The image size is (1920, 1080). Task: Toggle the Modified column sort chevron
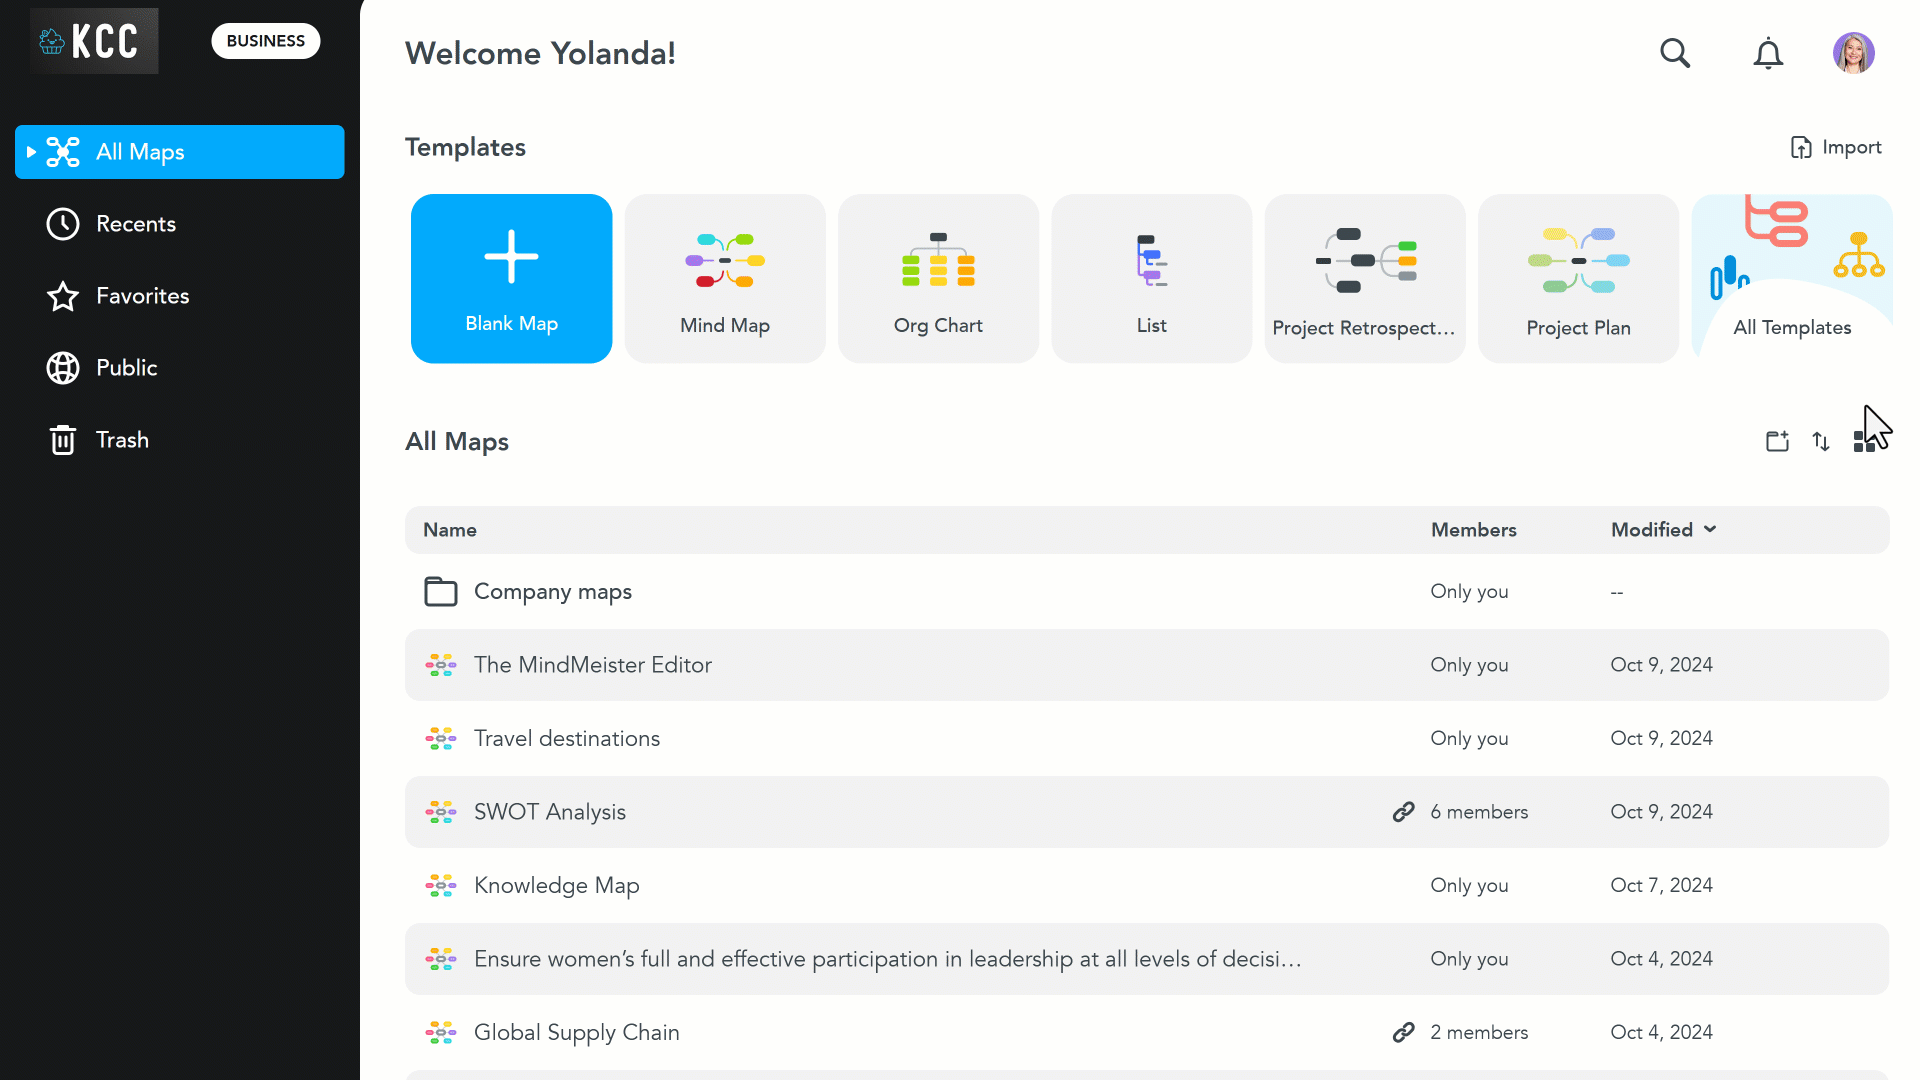click(1710, 529)
